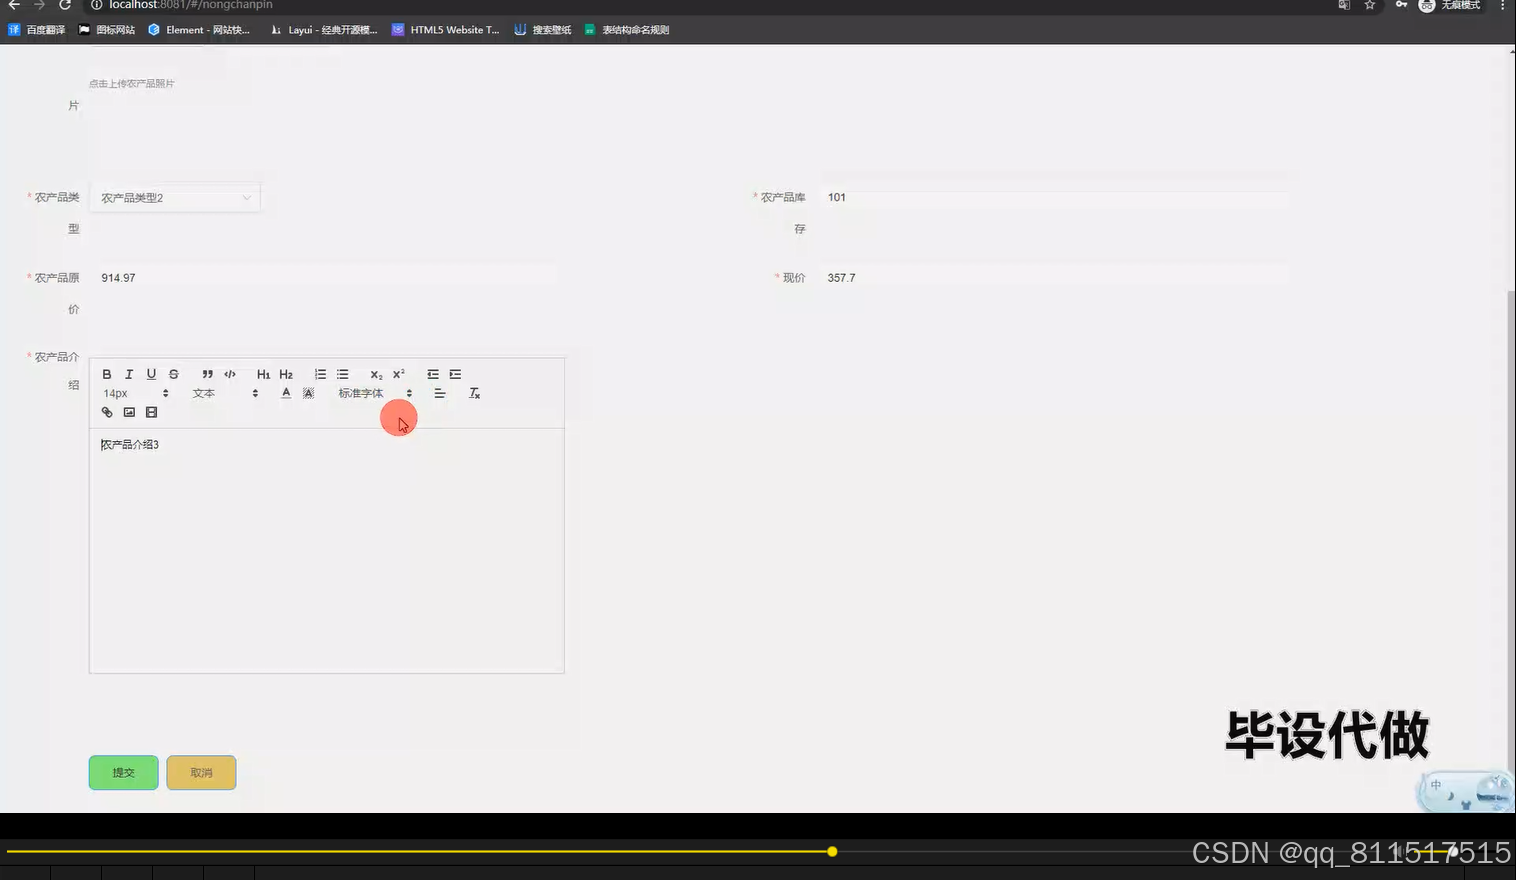Insert an image in the editor

pyautogui.click(x=129, y=412)
